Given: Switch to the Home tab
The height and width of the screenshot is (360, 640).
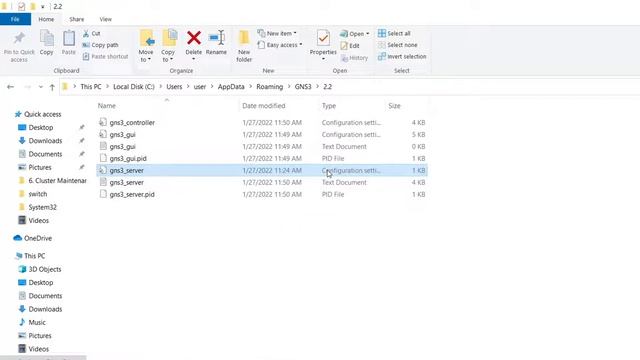Looking at the screenshot, I should point(46,19).
